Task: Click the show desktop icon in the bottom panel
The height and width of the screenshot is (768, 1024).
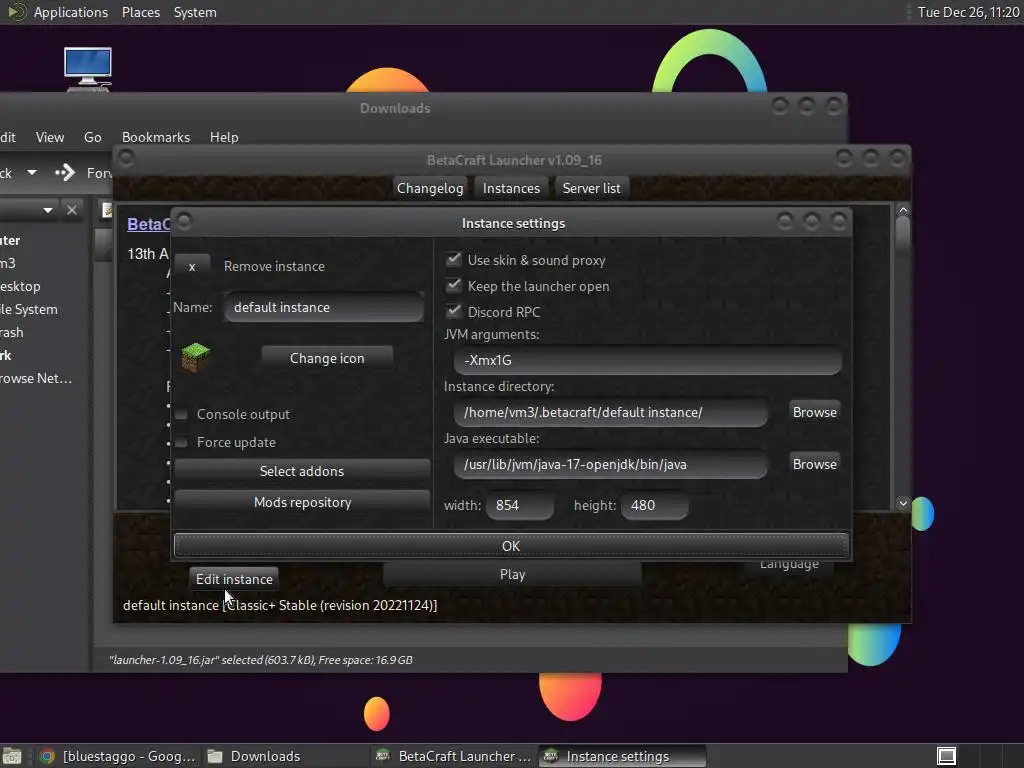Action: pos(12,756)
